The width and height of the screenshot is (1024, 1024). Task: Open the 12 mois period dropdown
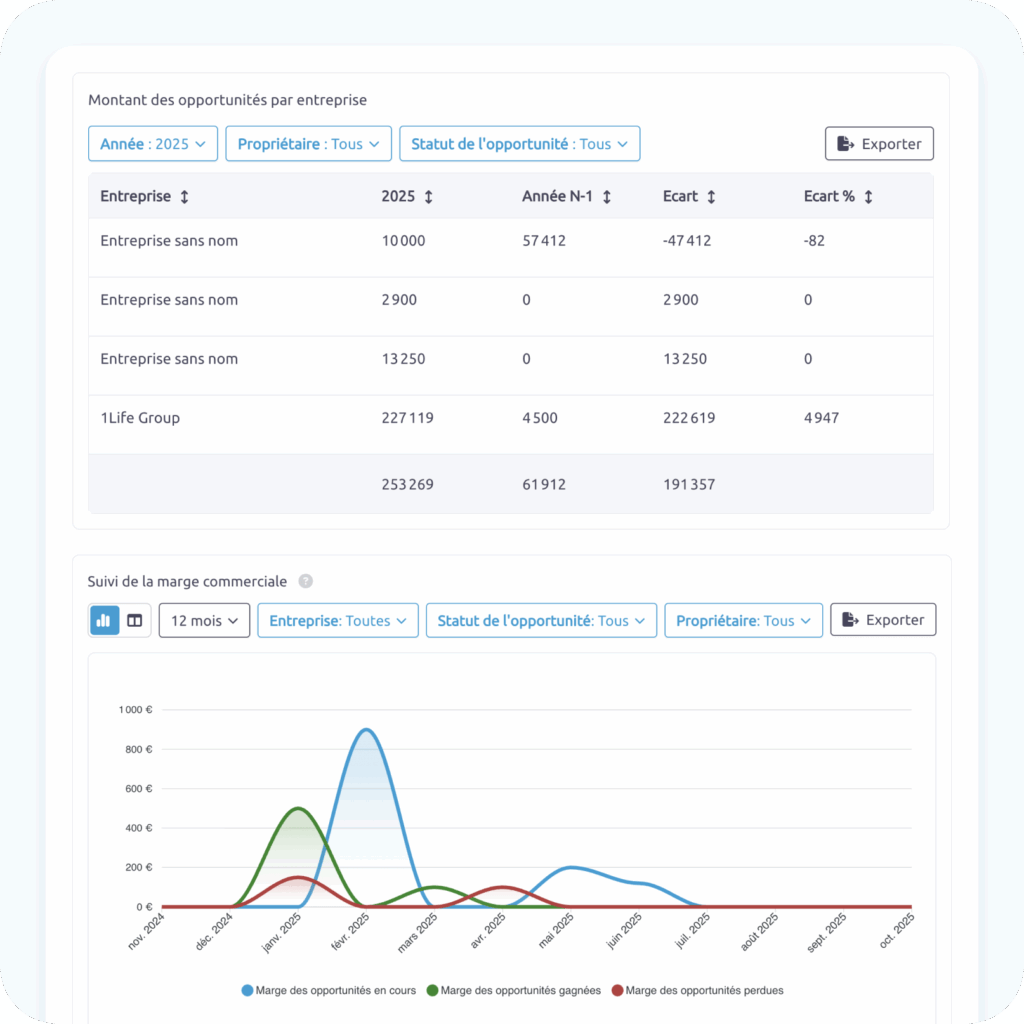pos(204,620)
